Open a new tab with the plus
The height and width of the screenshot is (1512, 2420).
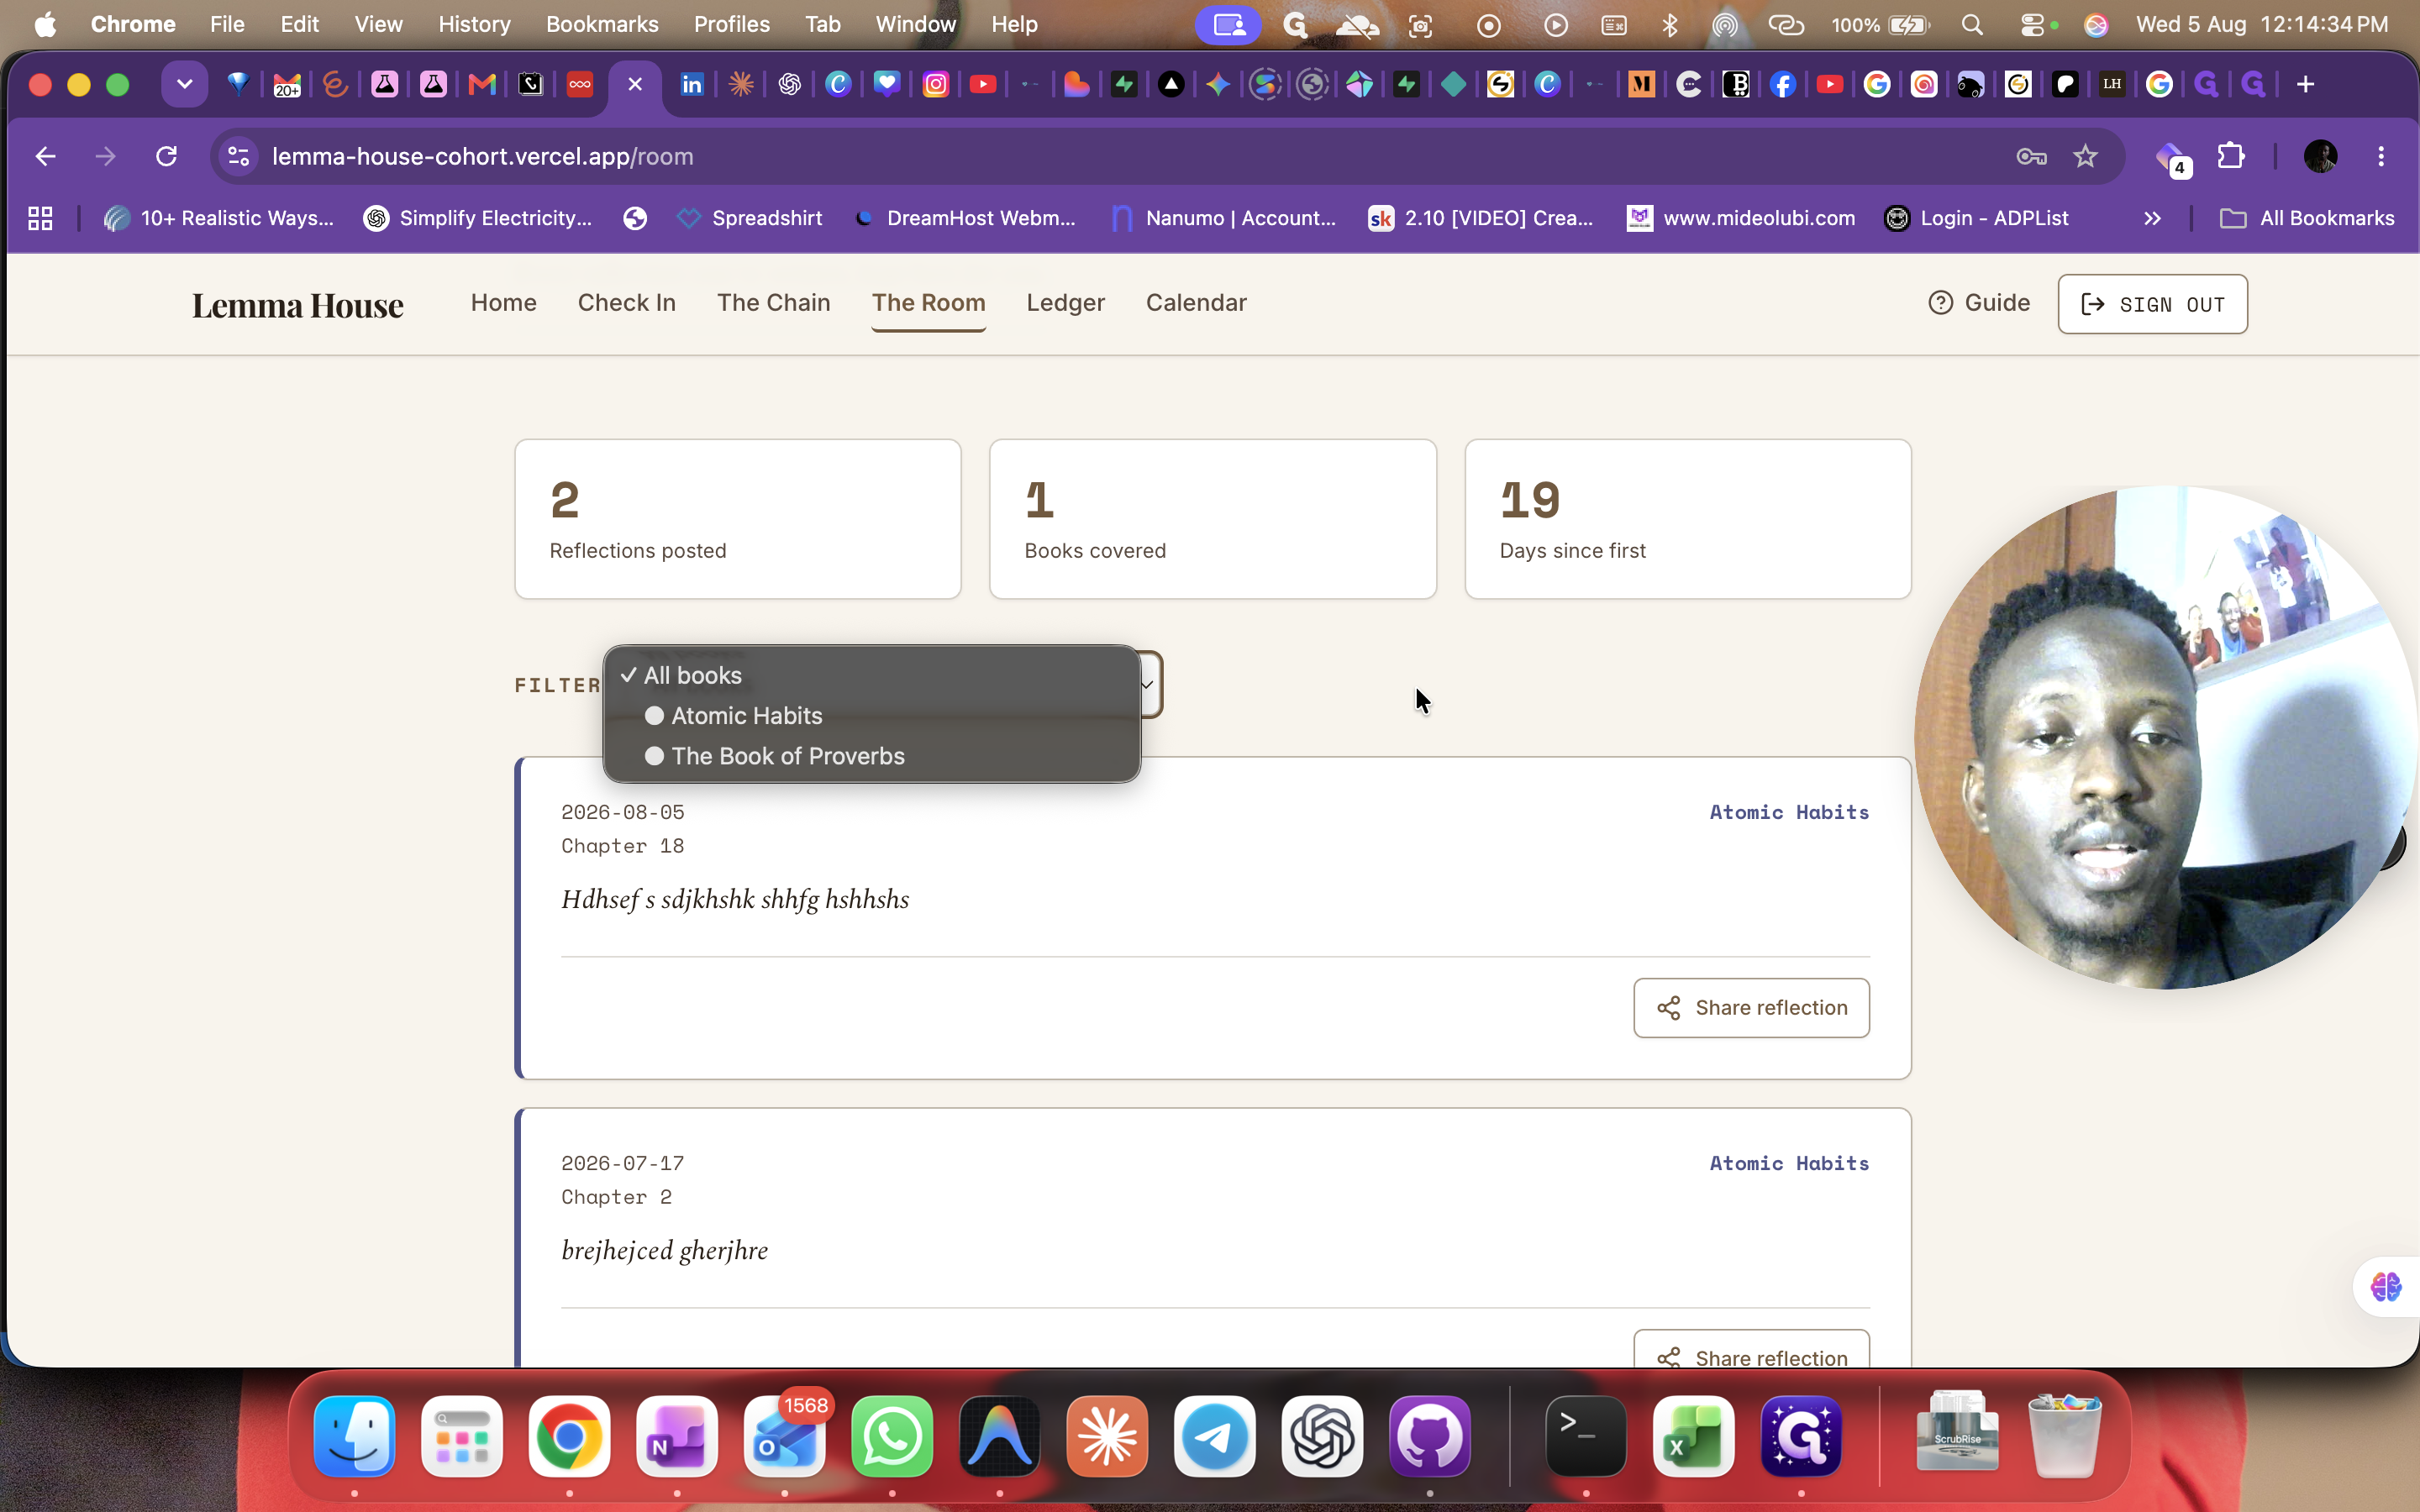pos(2306,84)
